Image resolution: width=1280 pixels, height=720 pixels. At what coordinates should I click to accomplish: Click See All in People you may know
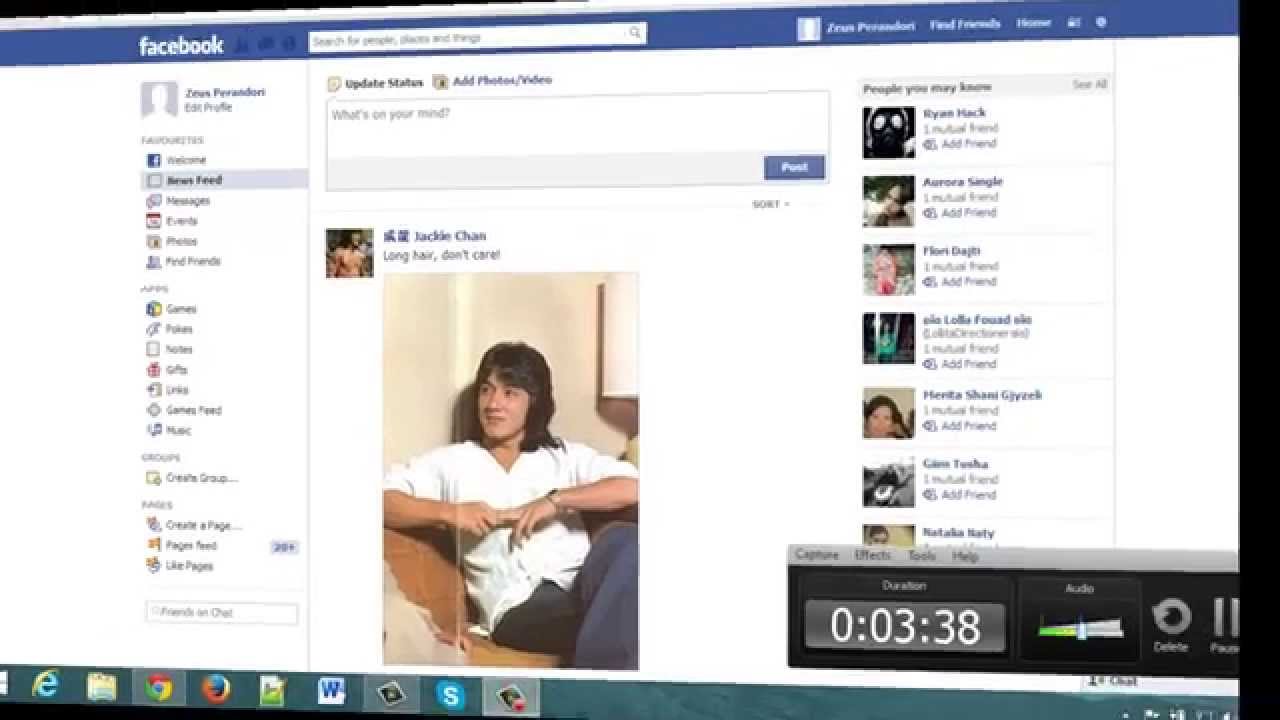point(1089,85)
